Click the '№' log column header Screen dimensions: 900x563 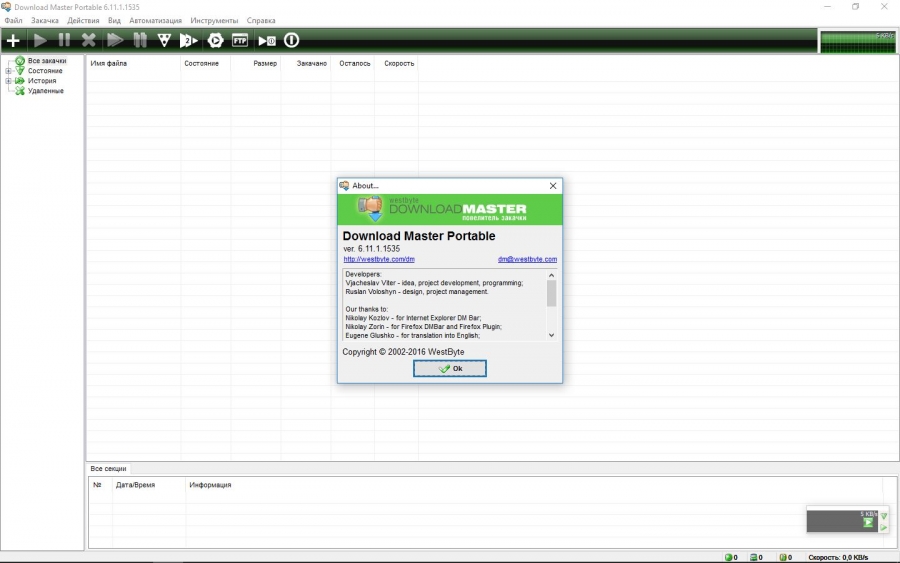point(100,485)
